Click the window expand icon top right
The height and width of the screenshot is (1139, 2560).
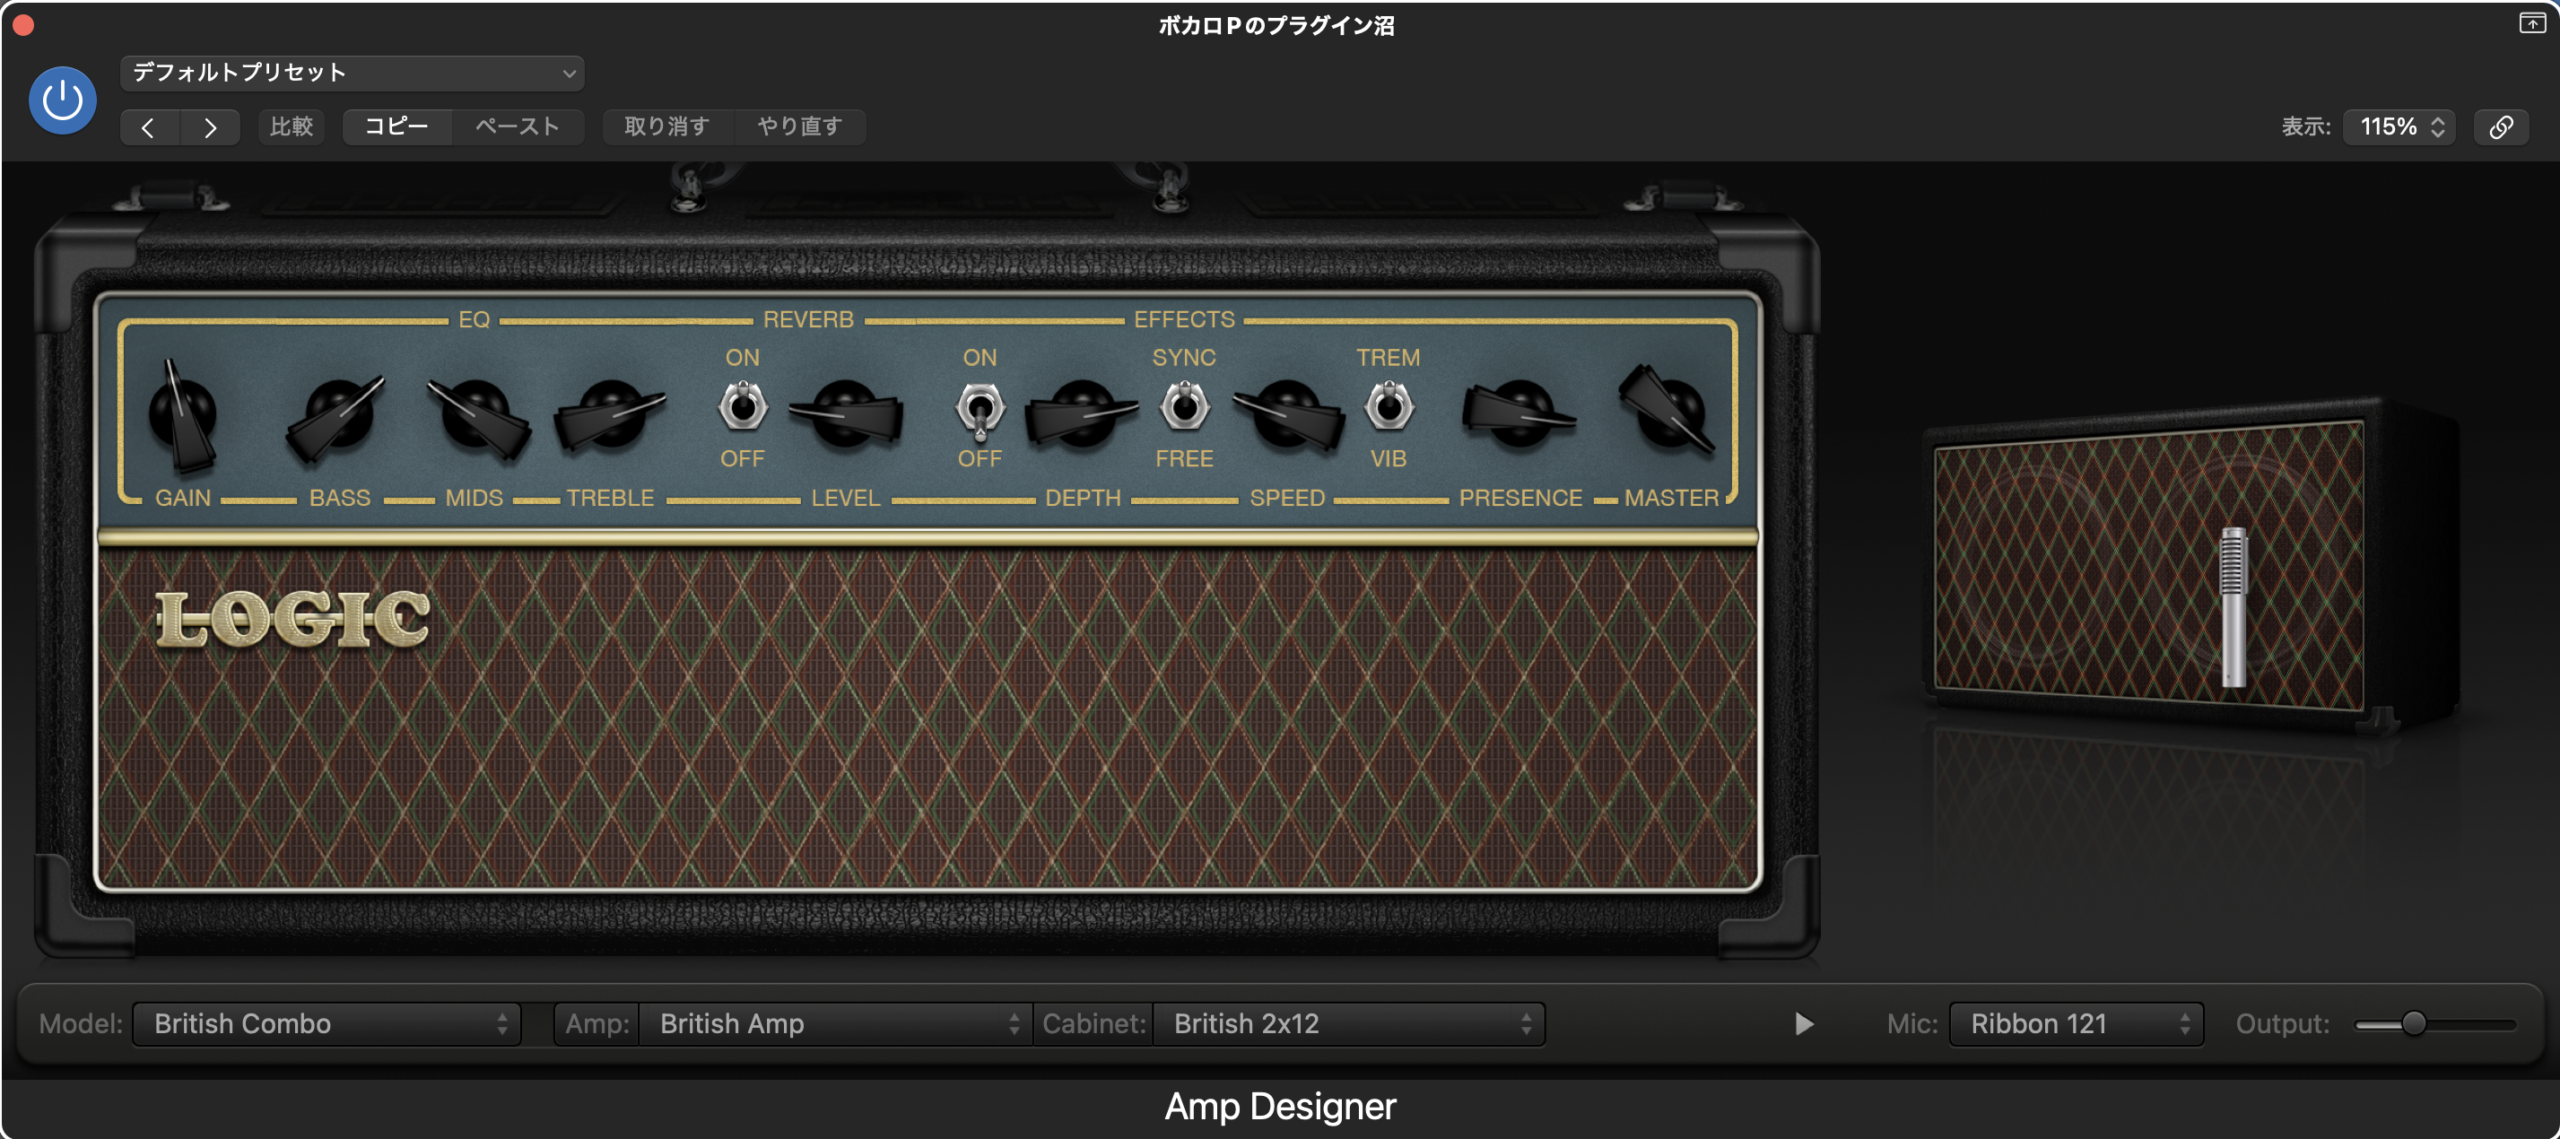pos(2532,23)
